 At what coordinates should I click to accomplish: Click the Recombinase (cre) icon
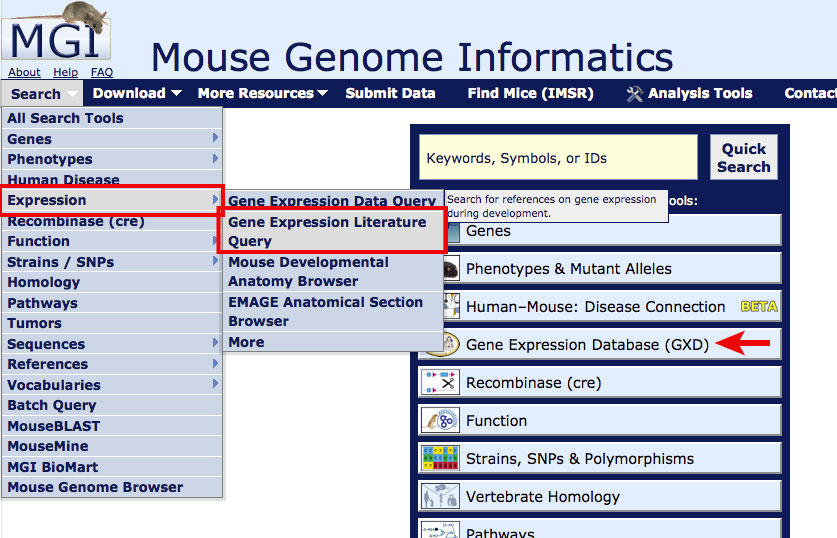(x=440, y=383)
